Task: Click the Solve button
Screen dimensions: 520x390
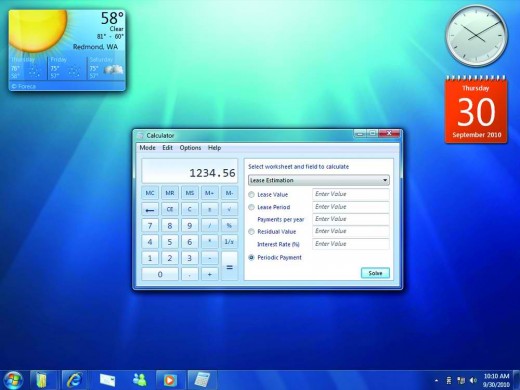Action: point(375,273)
